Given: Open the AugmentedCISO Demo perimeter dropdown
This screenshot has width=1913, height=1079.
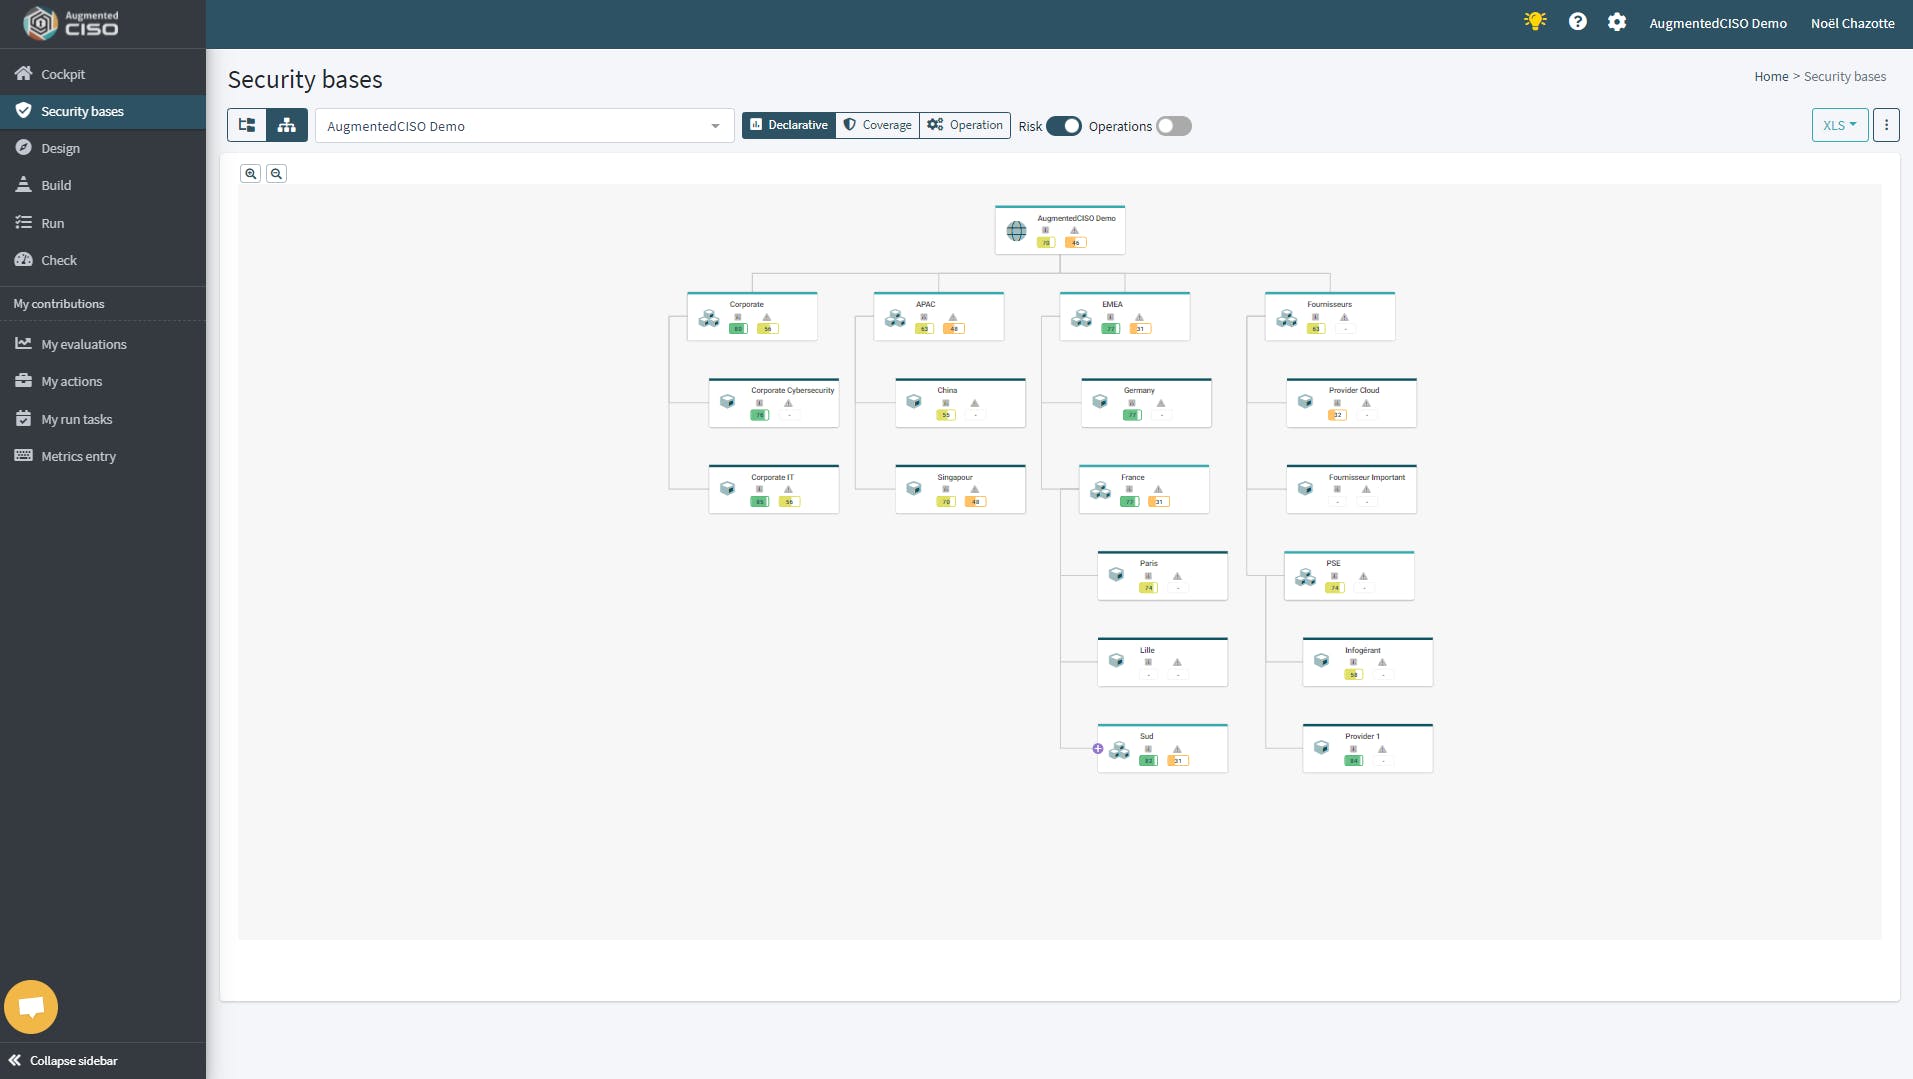Looking at the screenshot, I should [x=525, y=126].
